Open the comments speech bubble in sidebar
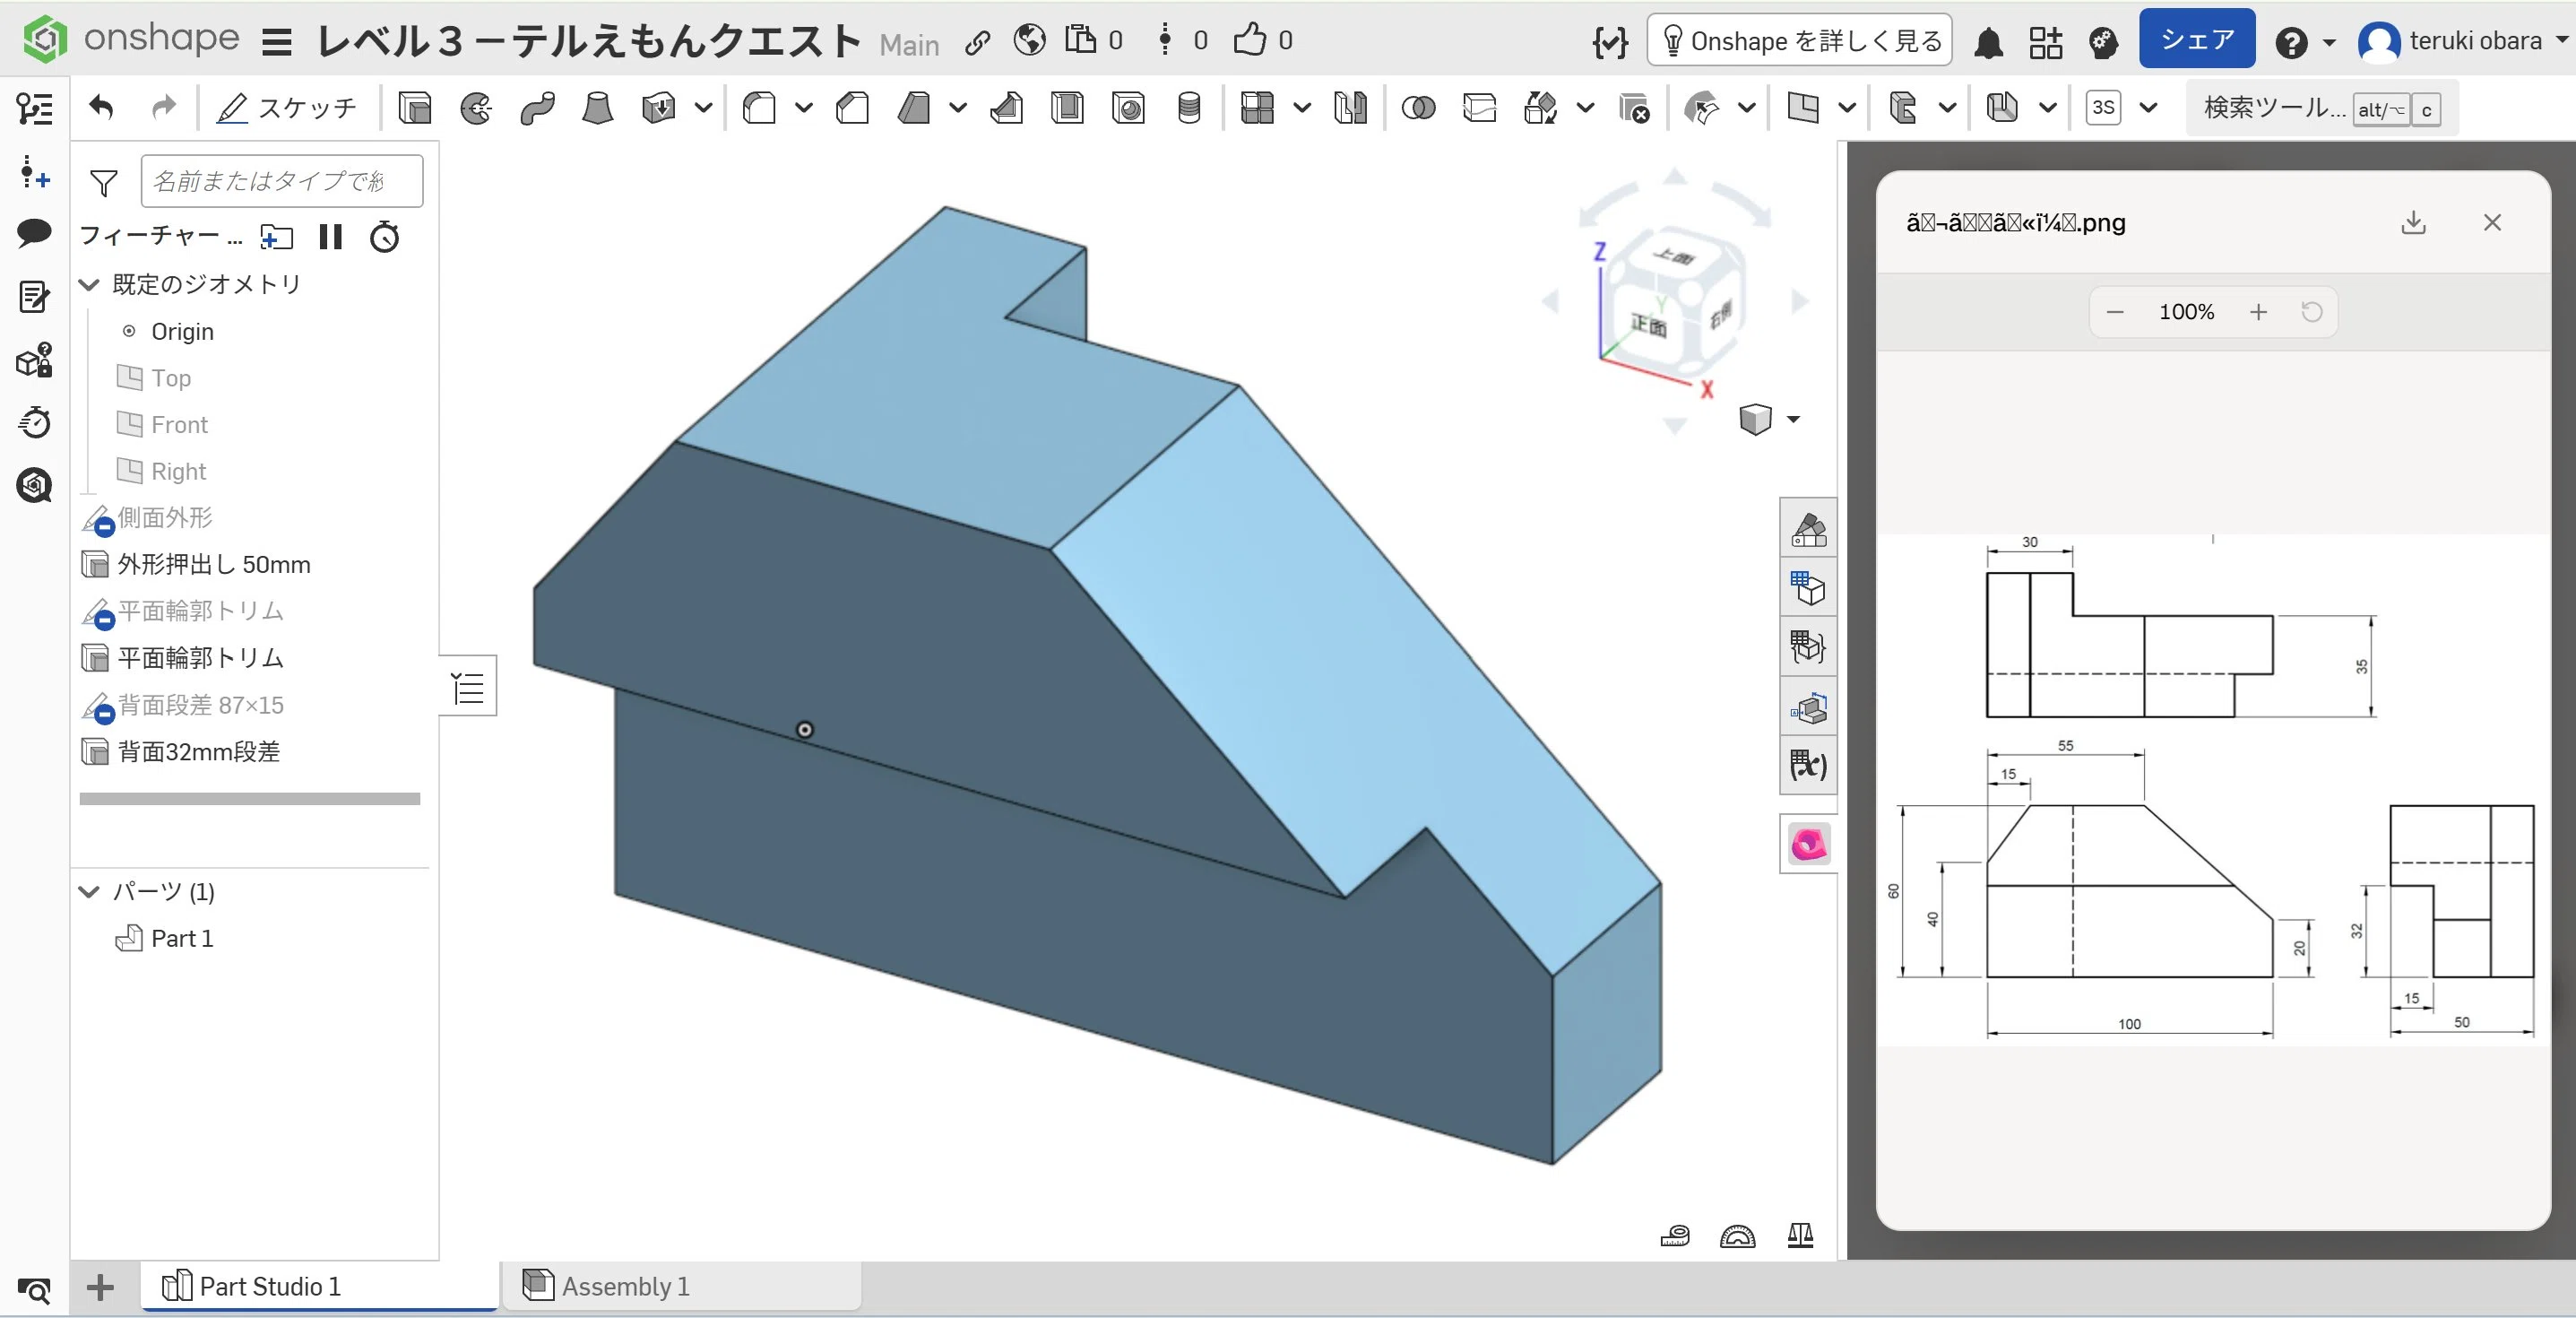 tap(34, 233)
